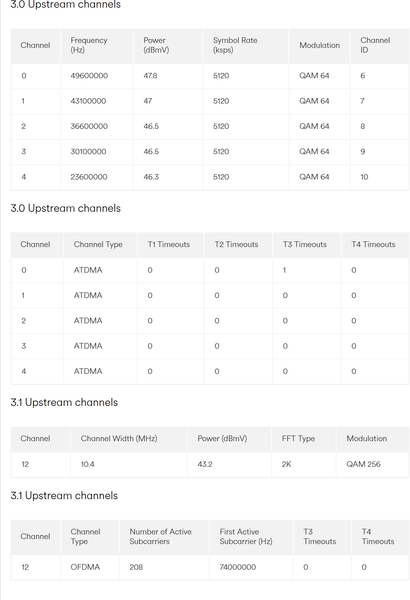This screenshot has height=600, width=410.
Task: Click Channel ID value 10
Action: click(364, 177)
